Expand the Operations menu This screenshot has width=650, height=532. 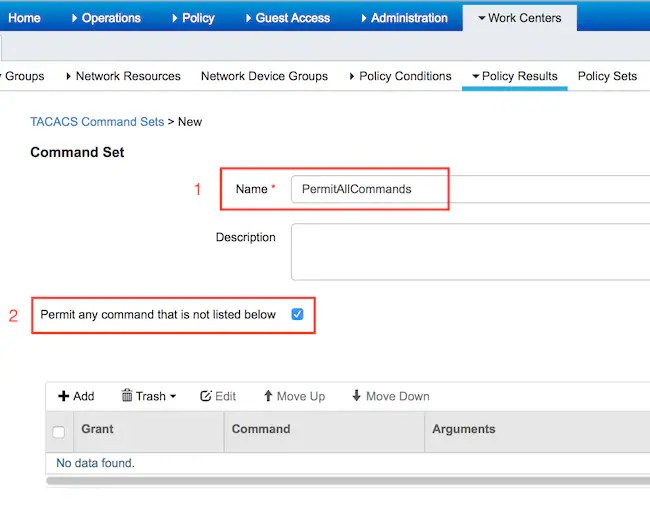[x=106, y=18]
